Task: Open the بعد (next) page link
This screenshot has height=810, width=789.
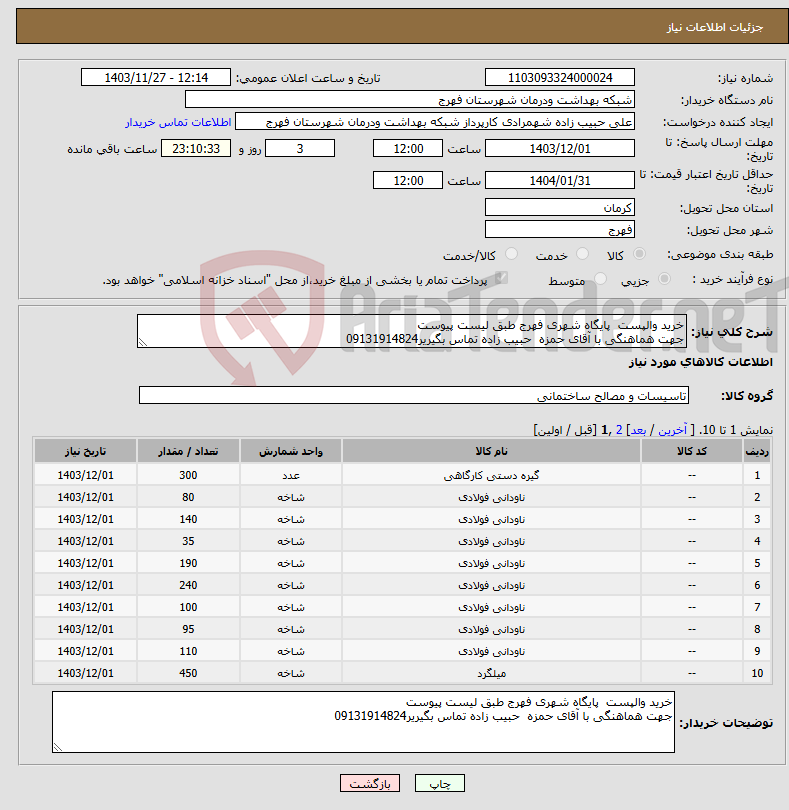Action: point(638,430)
